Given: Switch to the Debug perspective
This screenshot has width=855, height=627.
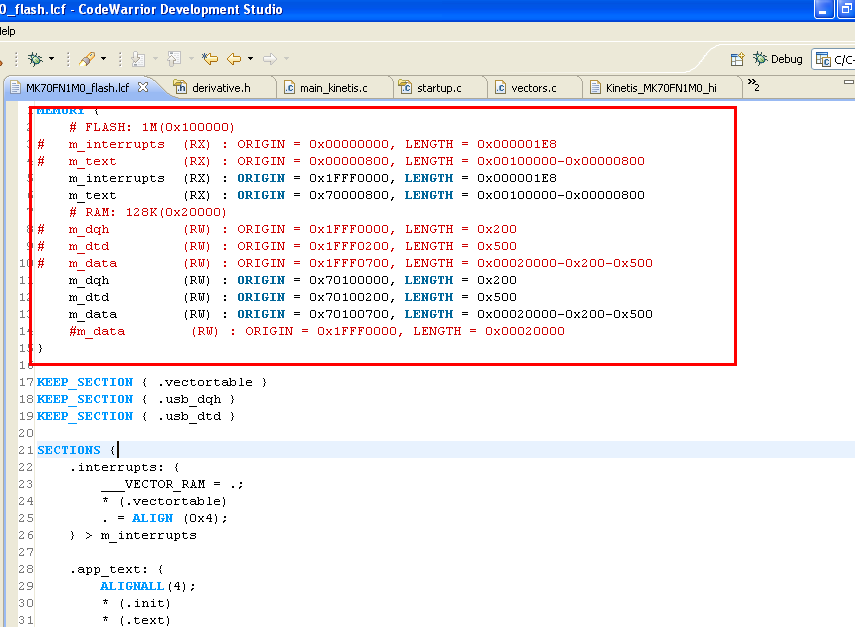Looking at the screenshot, I should click(778, 59).
